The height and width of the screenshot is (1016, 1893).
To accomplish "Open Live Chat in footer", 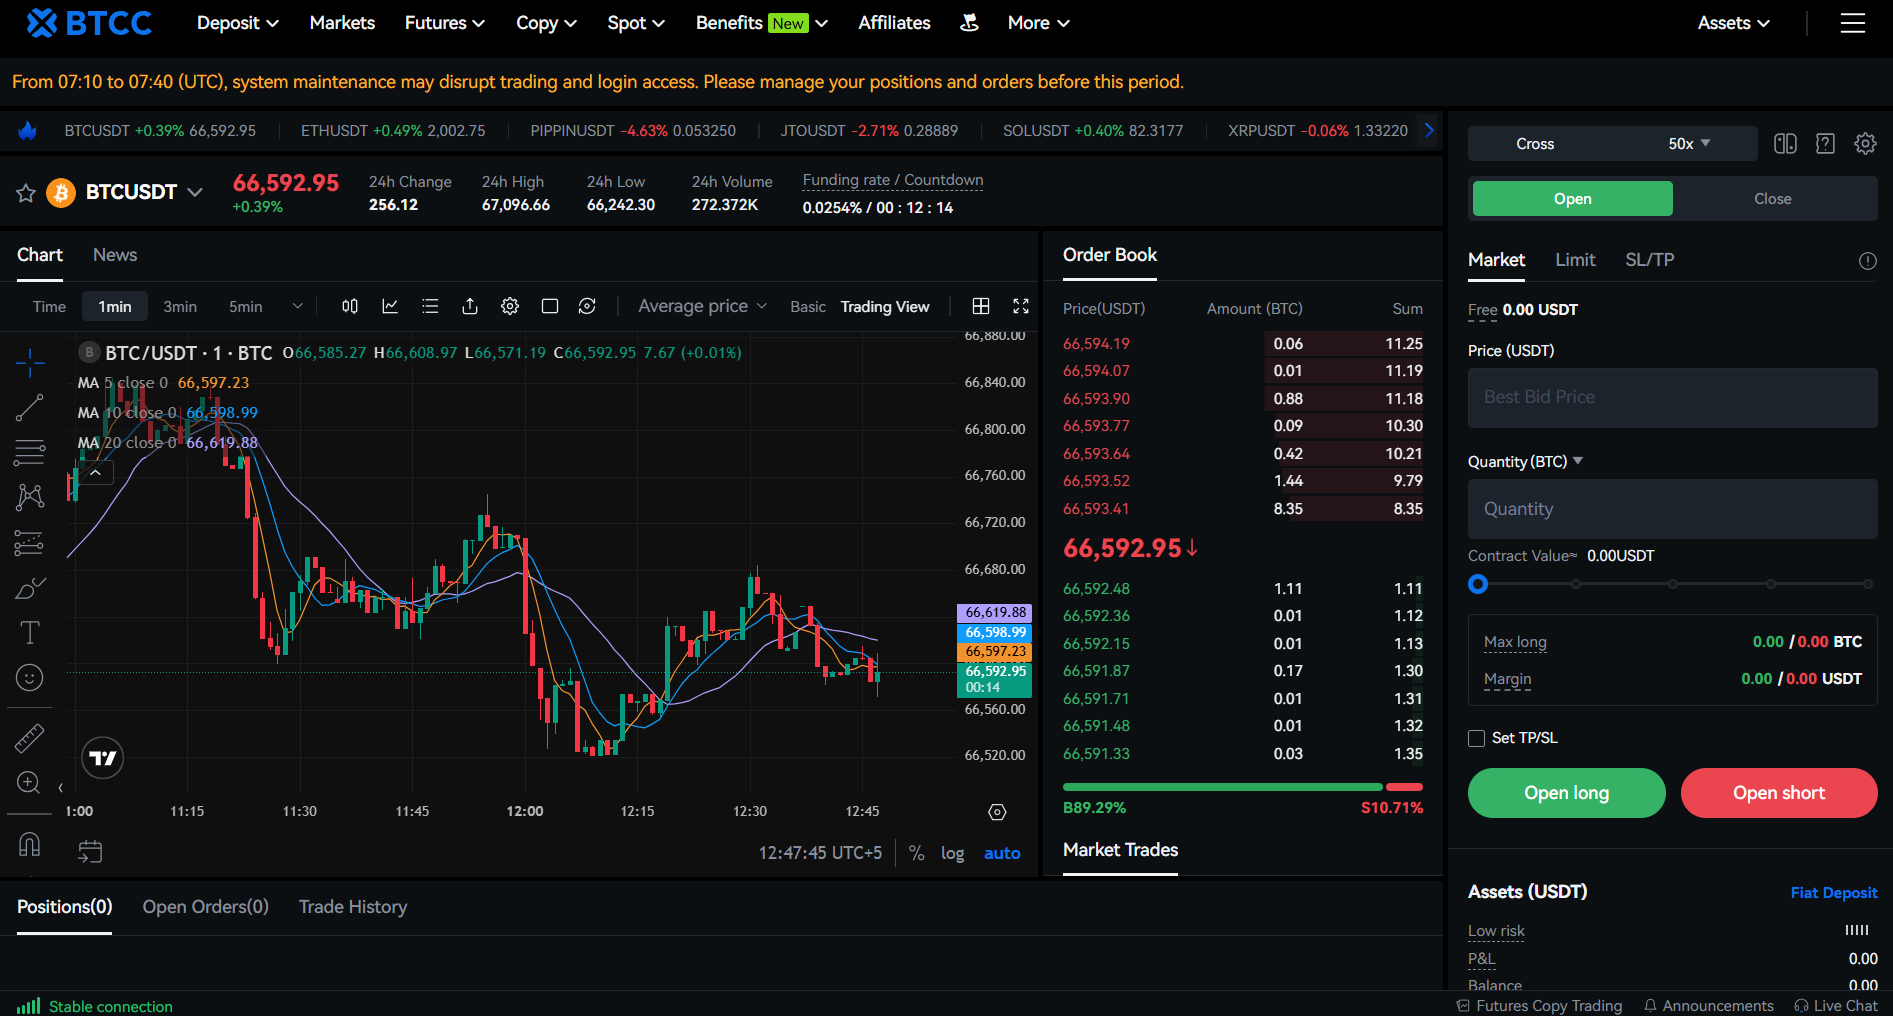I will pos(1836,1005).
